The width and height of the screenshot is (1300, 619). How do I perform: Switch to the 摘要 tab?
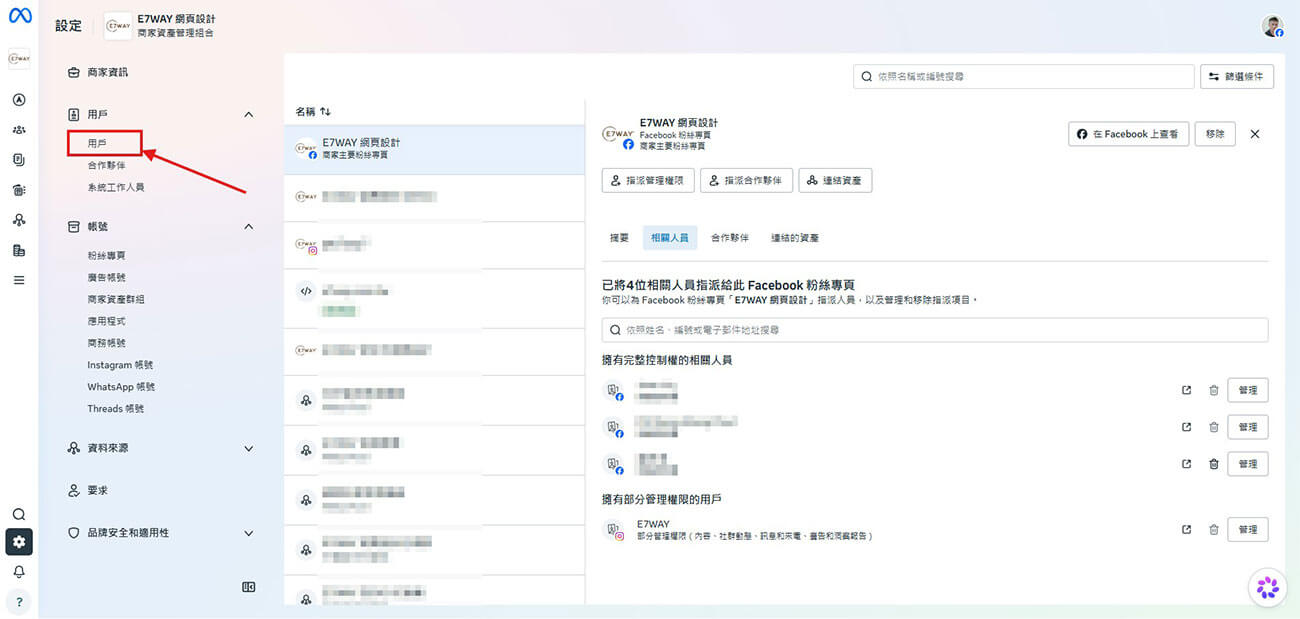[x=620, y=238]
